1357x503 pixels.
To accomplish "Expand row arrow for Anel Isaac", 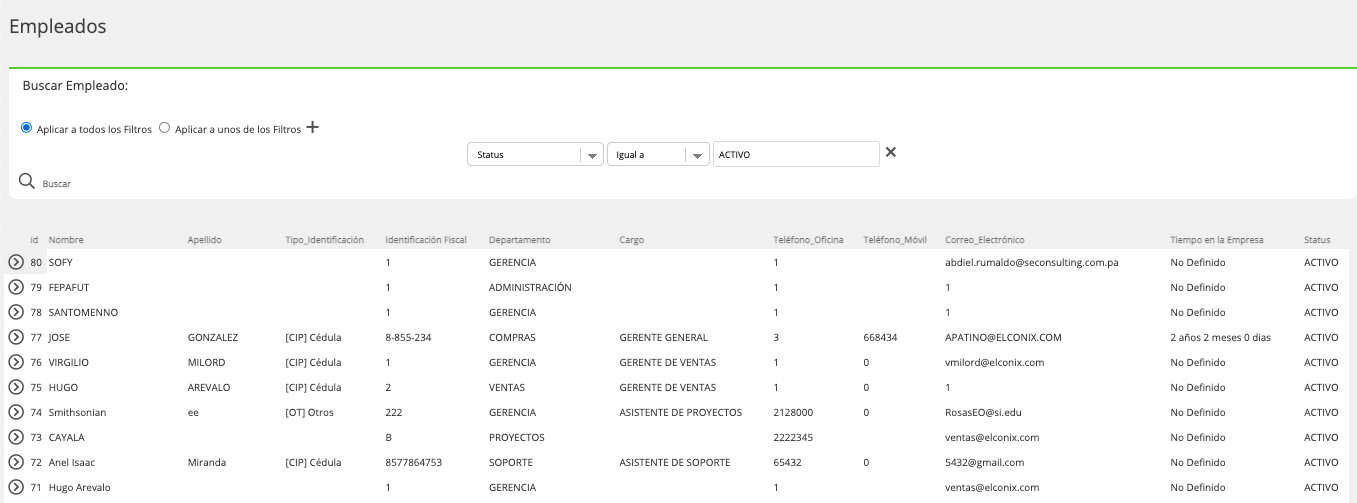I will [16, 462].
